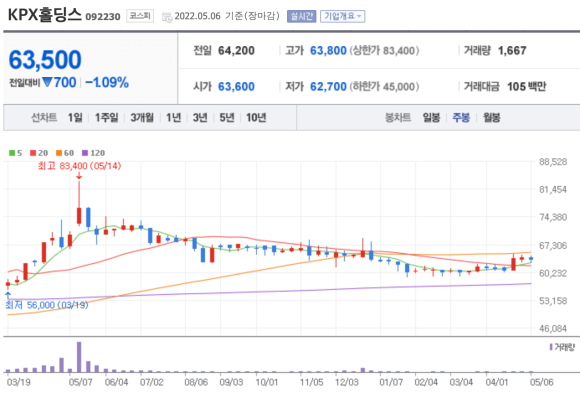Click the tallest volume bar near 05/07
580x393 pixels.
coord(79,357)
